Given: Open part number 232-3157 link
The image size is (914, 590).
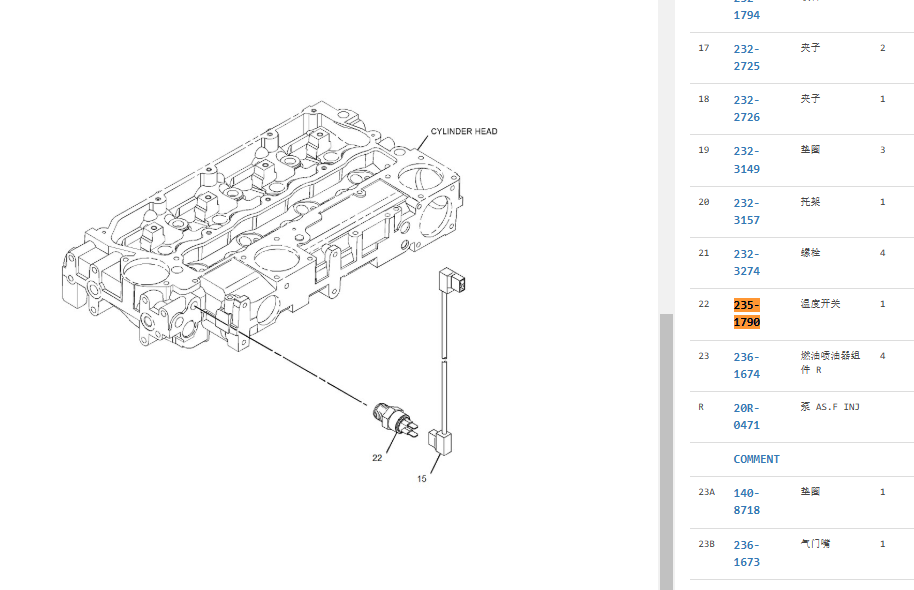Looking at the screenshot, I should point(746,212).
